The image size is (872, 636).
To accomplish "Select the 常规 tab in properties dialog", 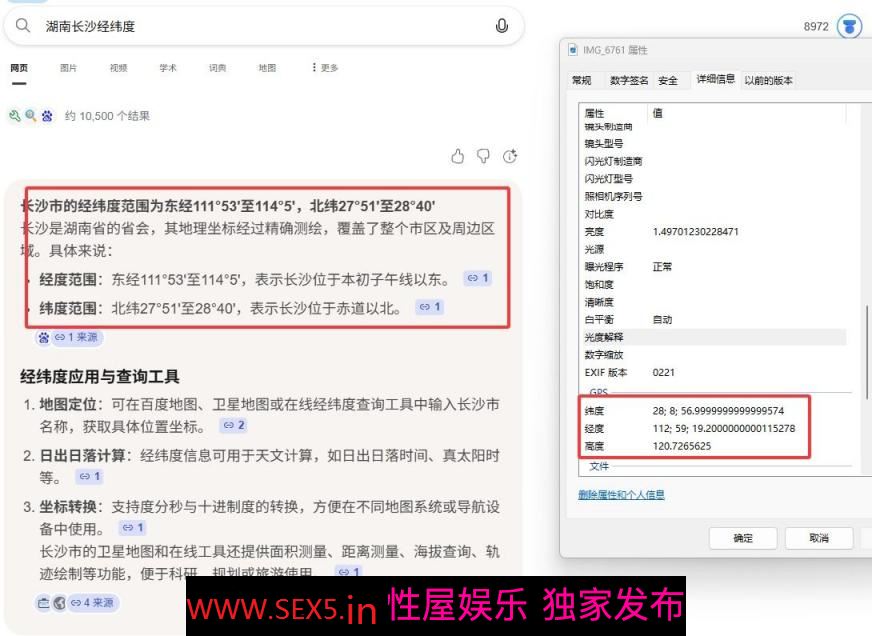I will tap(581, 80).
